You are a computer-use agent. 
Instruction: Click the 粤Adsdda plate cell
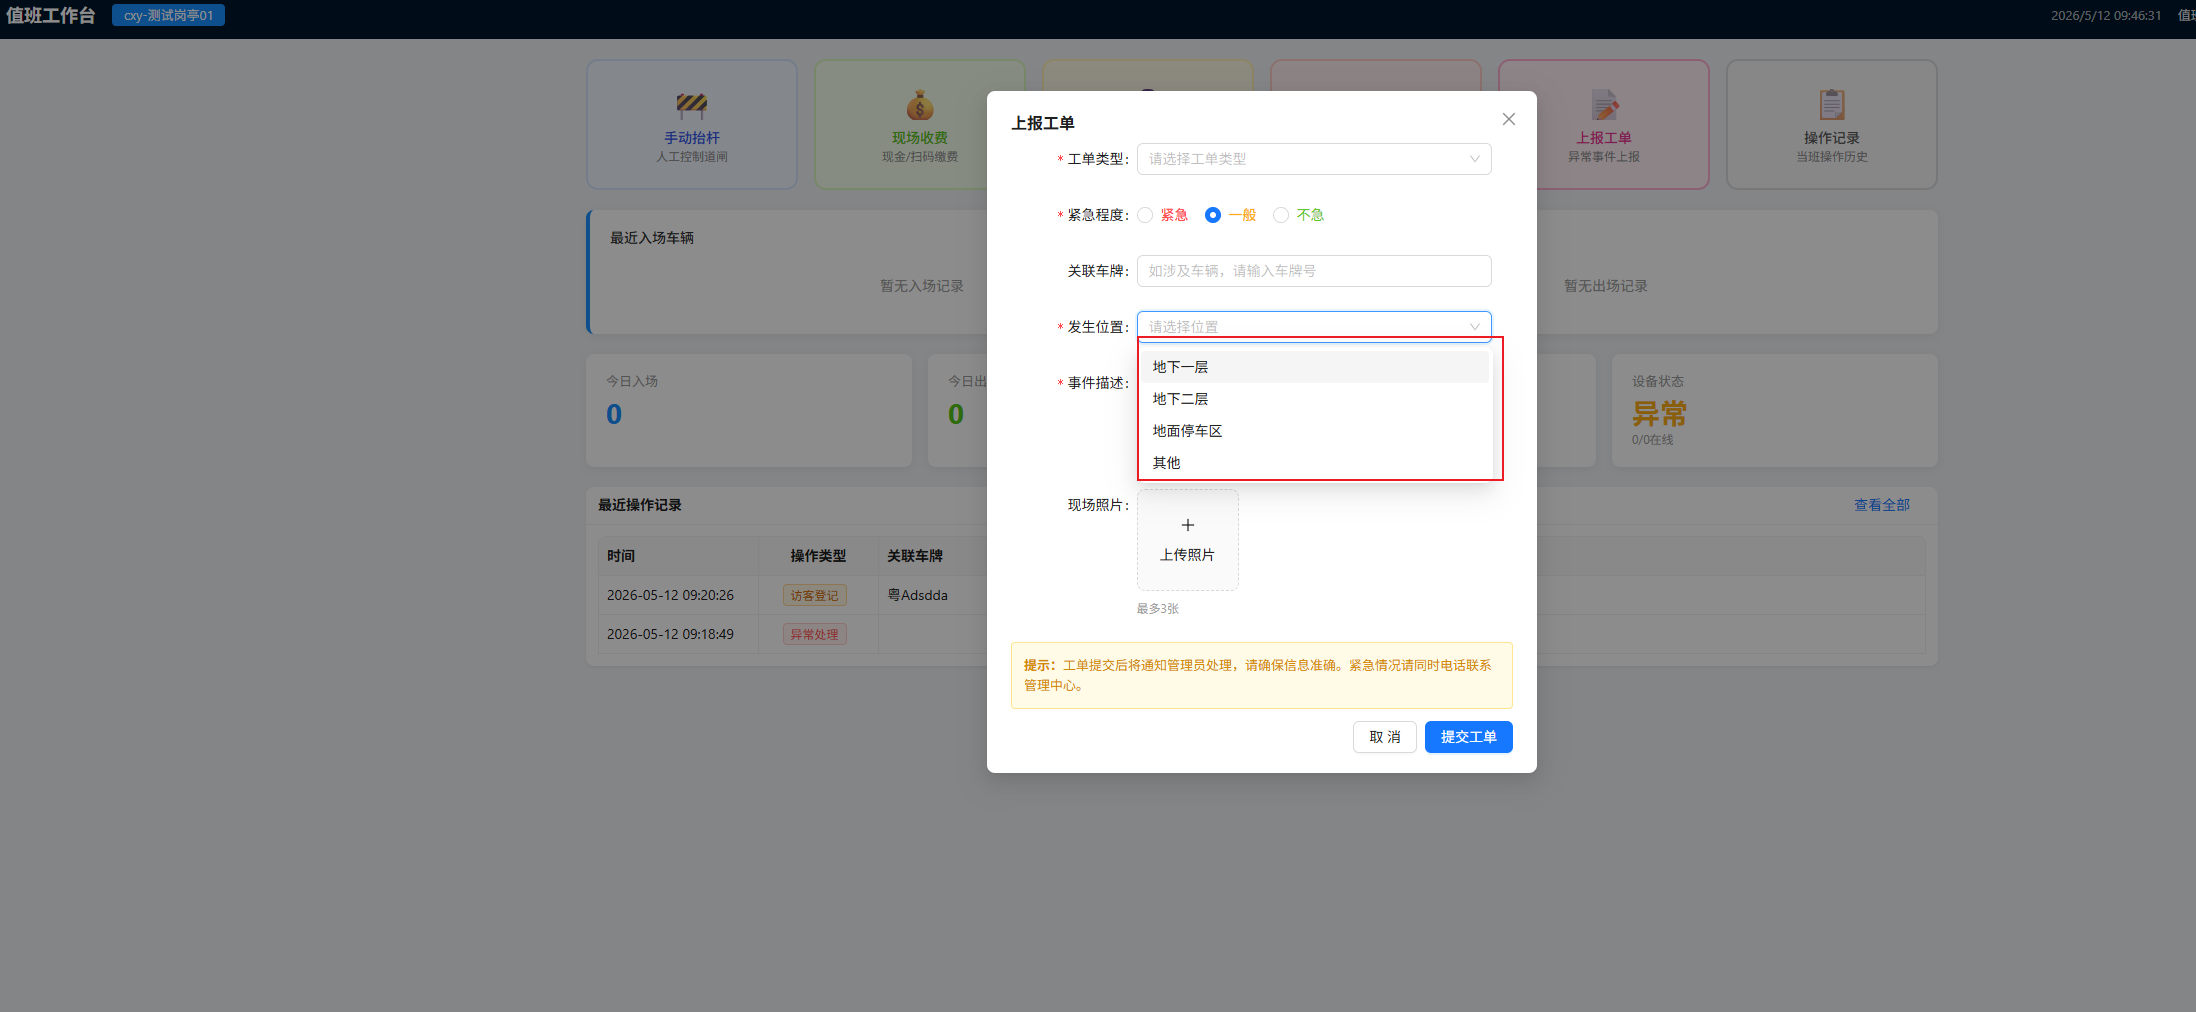(x=918, y=595)
